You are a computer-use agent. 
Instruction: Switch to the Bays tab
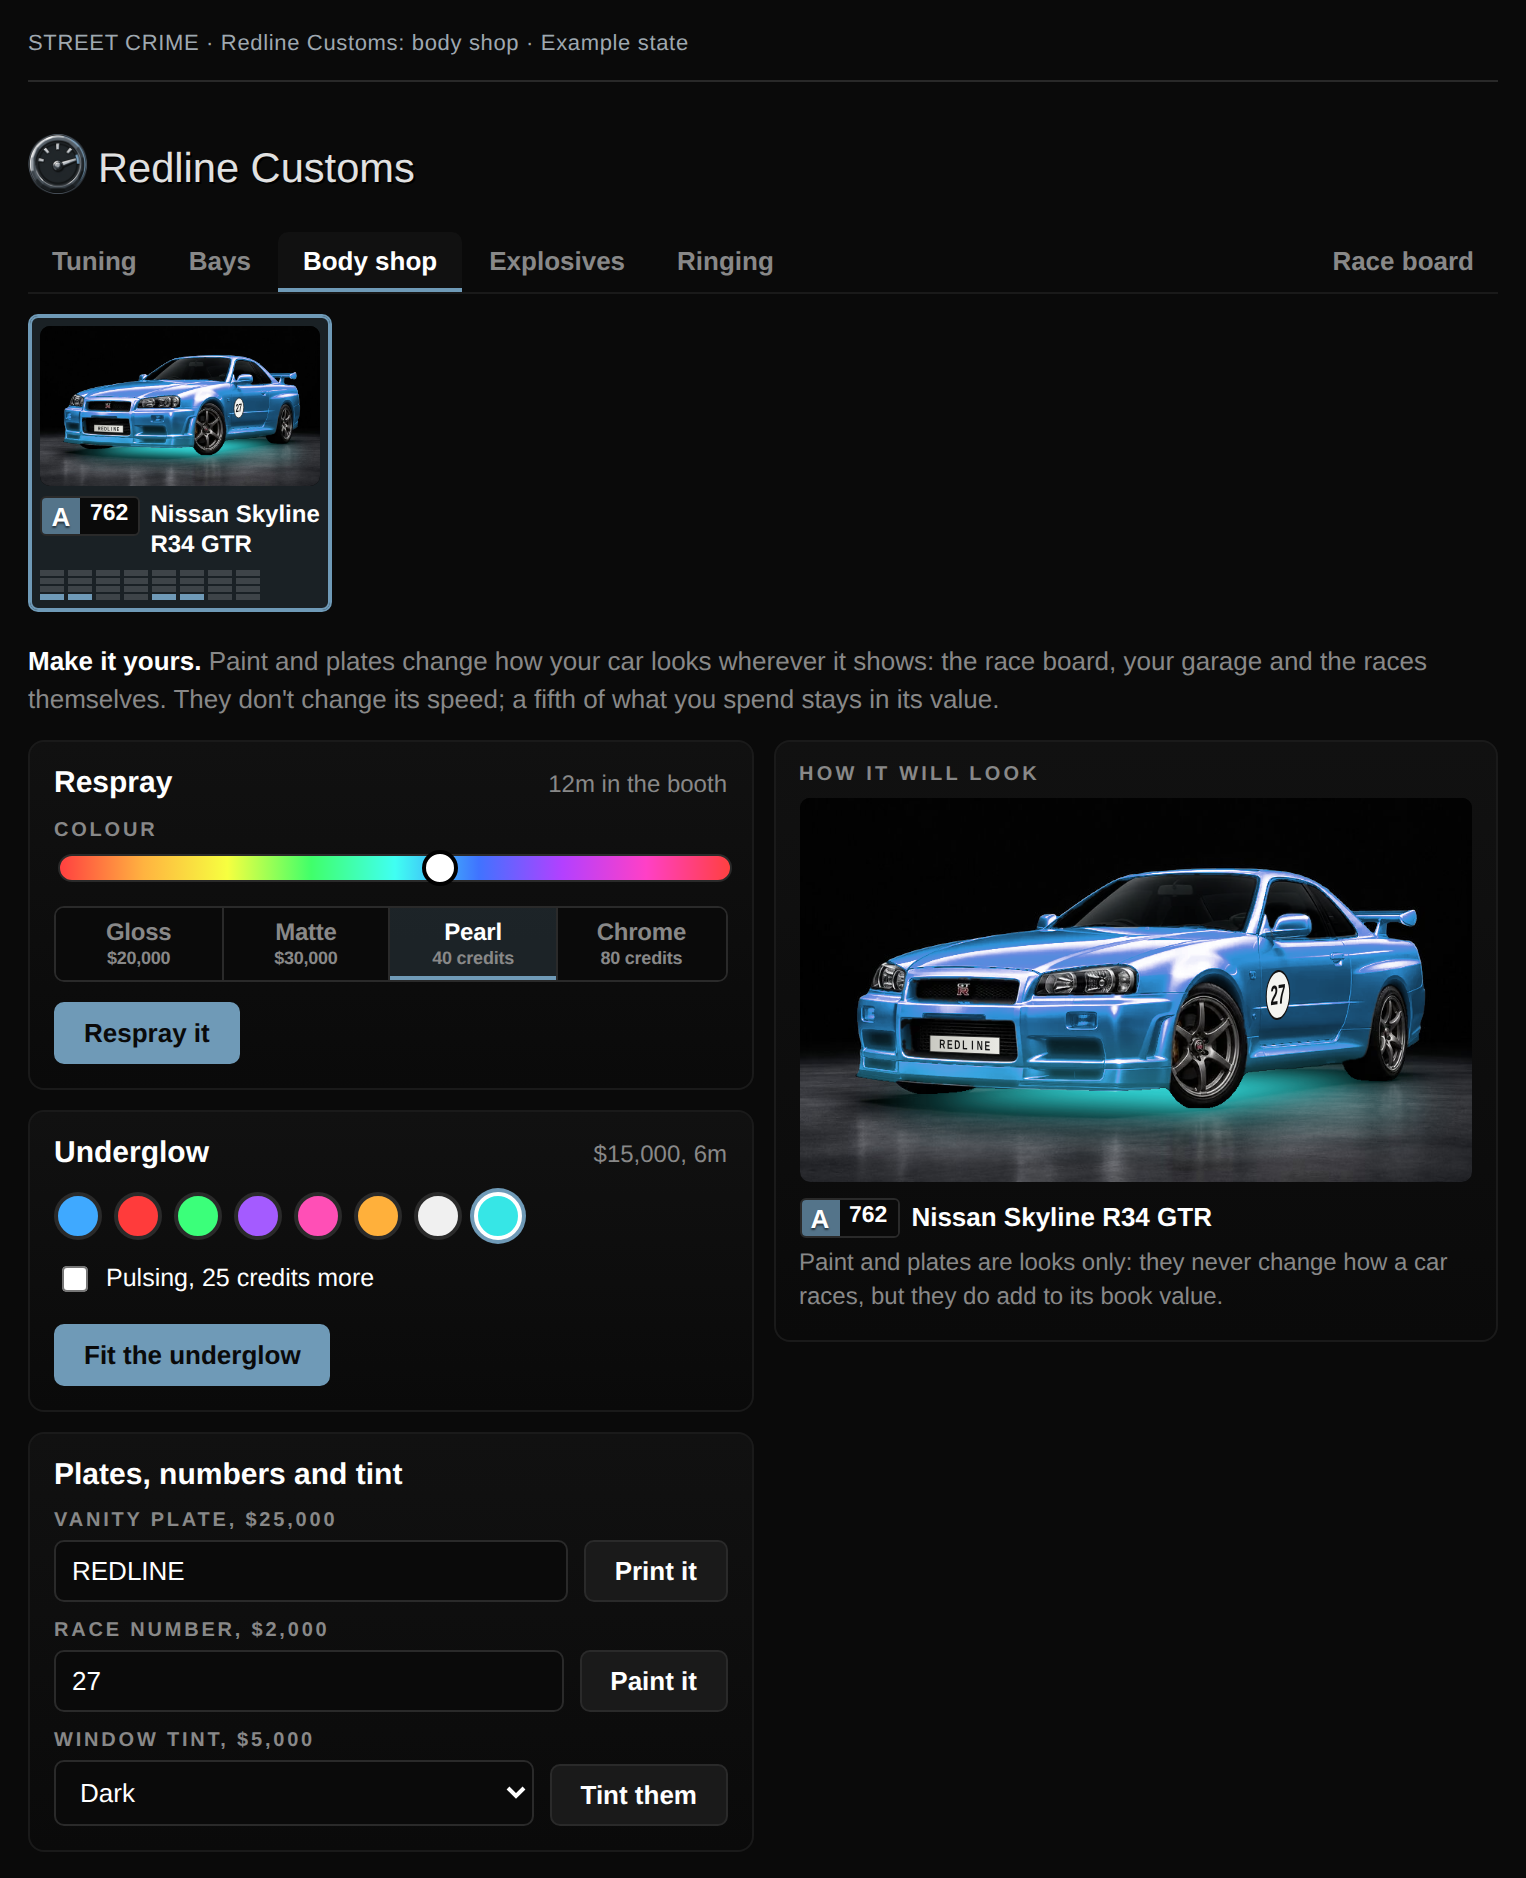(220, 262)
